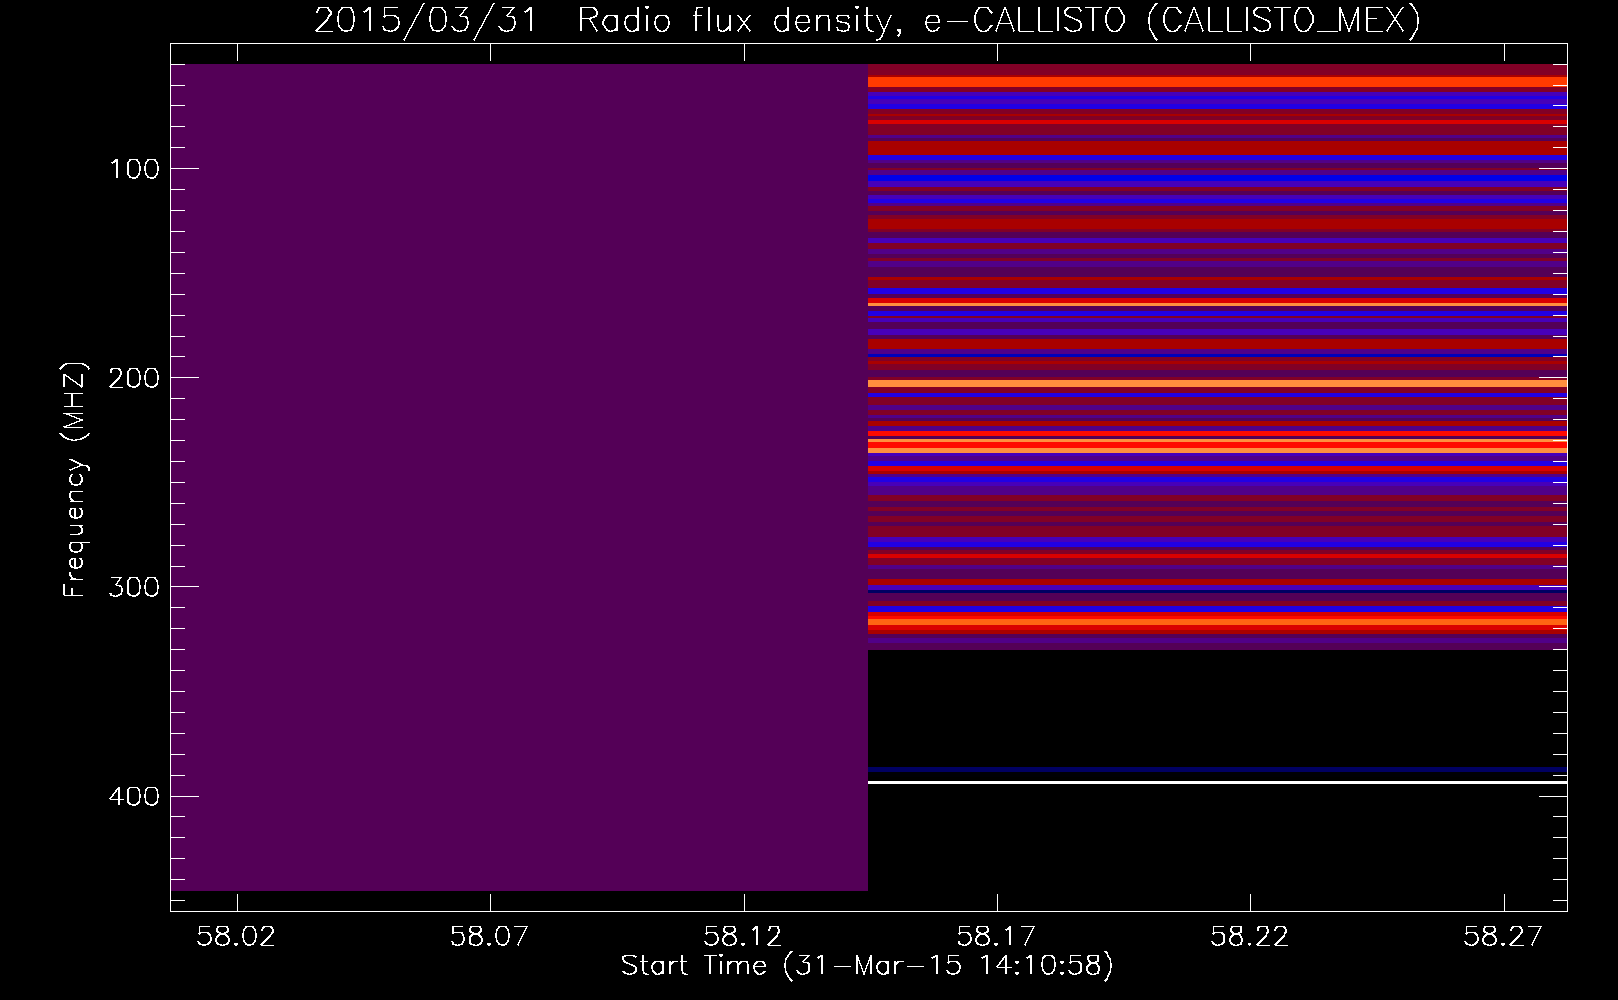The width and height of the screenshot is (1618, 1000).
Task: Click the 100 frequency tick label
Action: coord(135,169)
